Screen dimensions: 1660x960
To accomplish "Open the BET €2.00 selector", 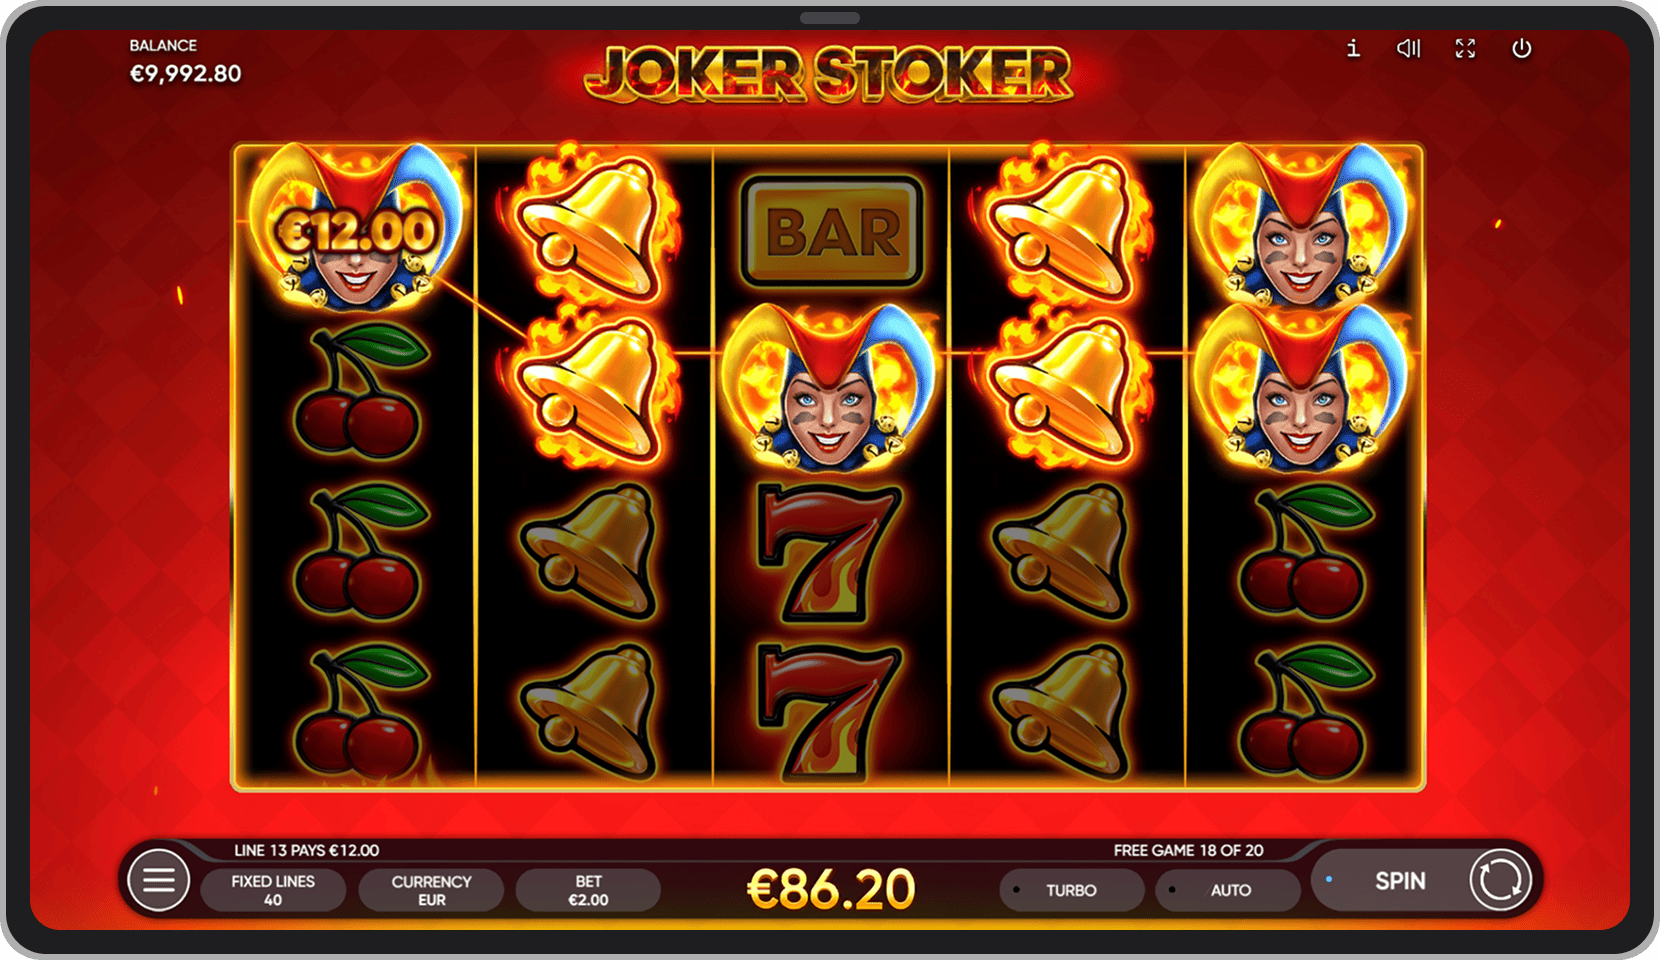I will click(588, 890).
